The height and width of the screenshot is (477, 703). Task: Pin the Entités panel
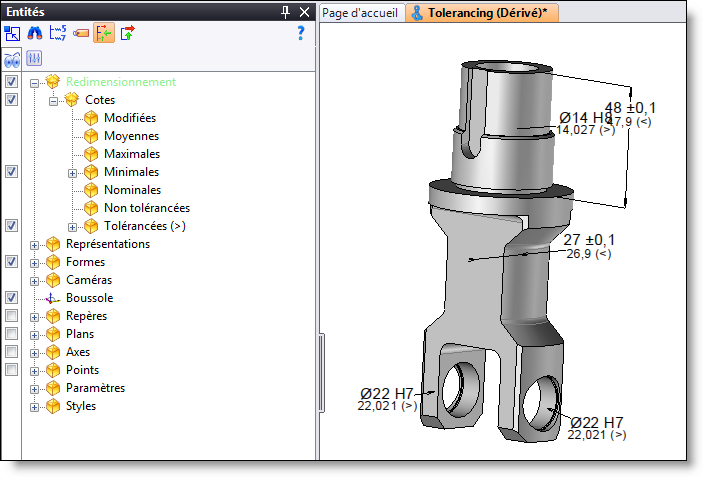[x=285, y=11]
